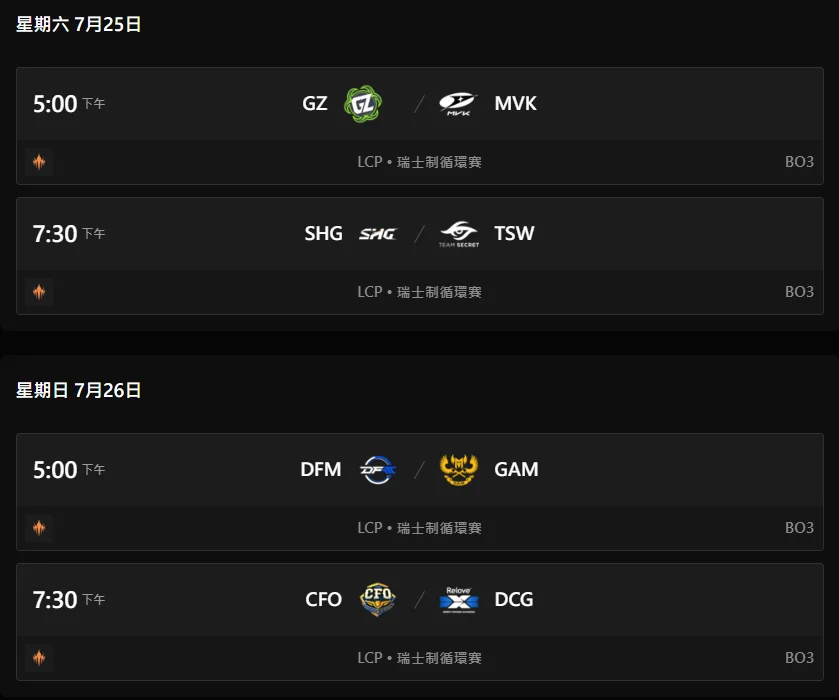Viewport: 839px width, 700px height.
Task: Click the MVK team logo
Action: (458, 104)
